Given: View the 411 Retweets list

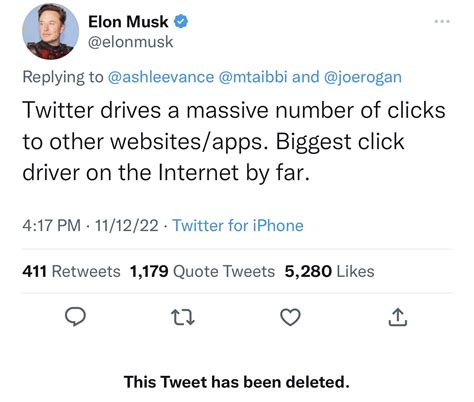Looking at the screenshot, I should (x=71, y=271).
